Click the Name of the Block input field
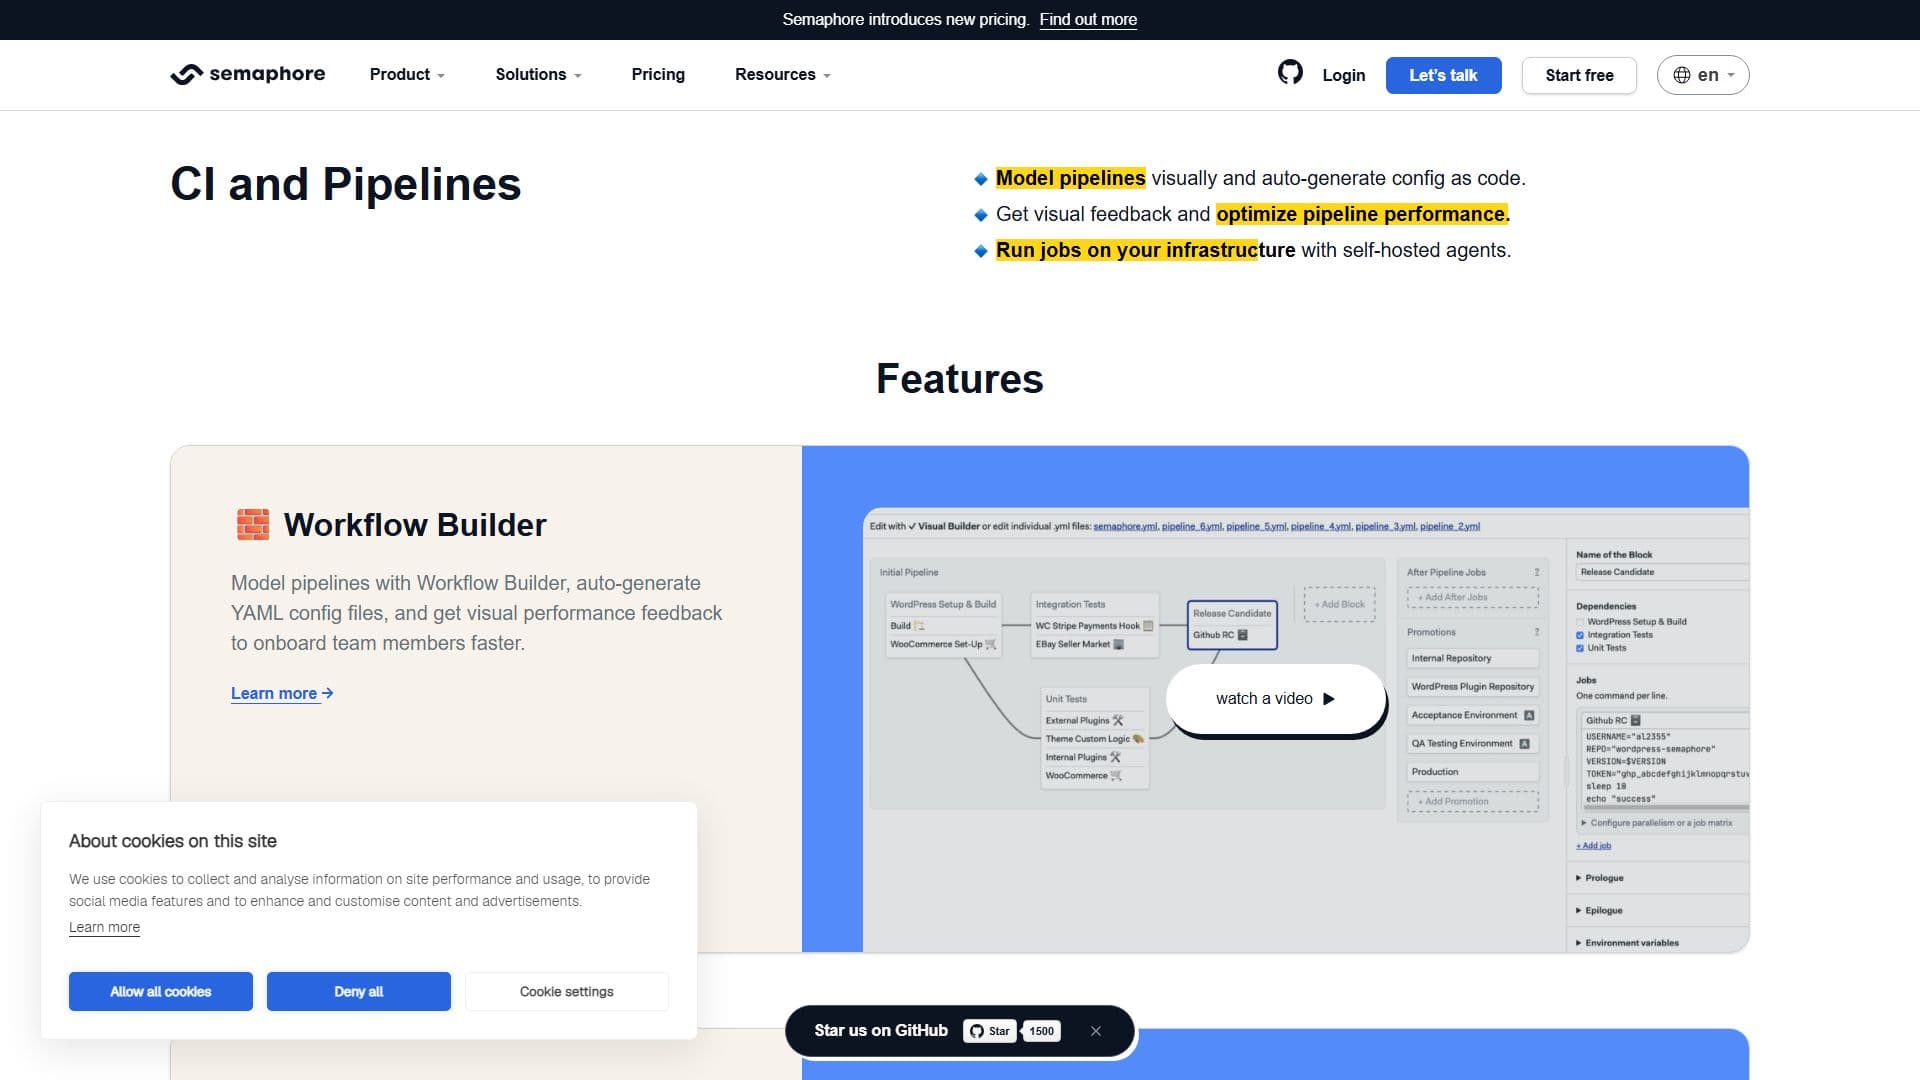Screen dimensions: 1920x1080 [x=1662, y=572]
